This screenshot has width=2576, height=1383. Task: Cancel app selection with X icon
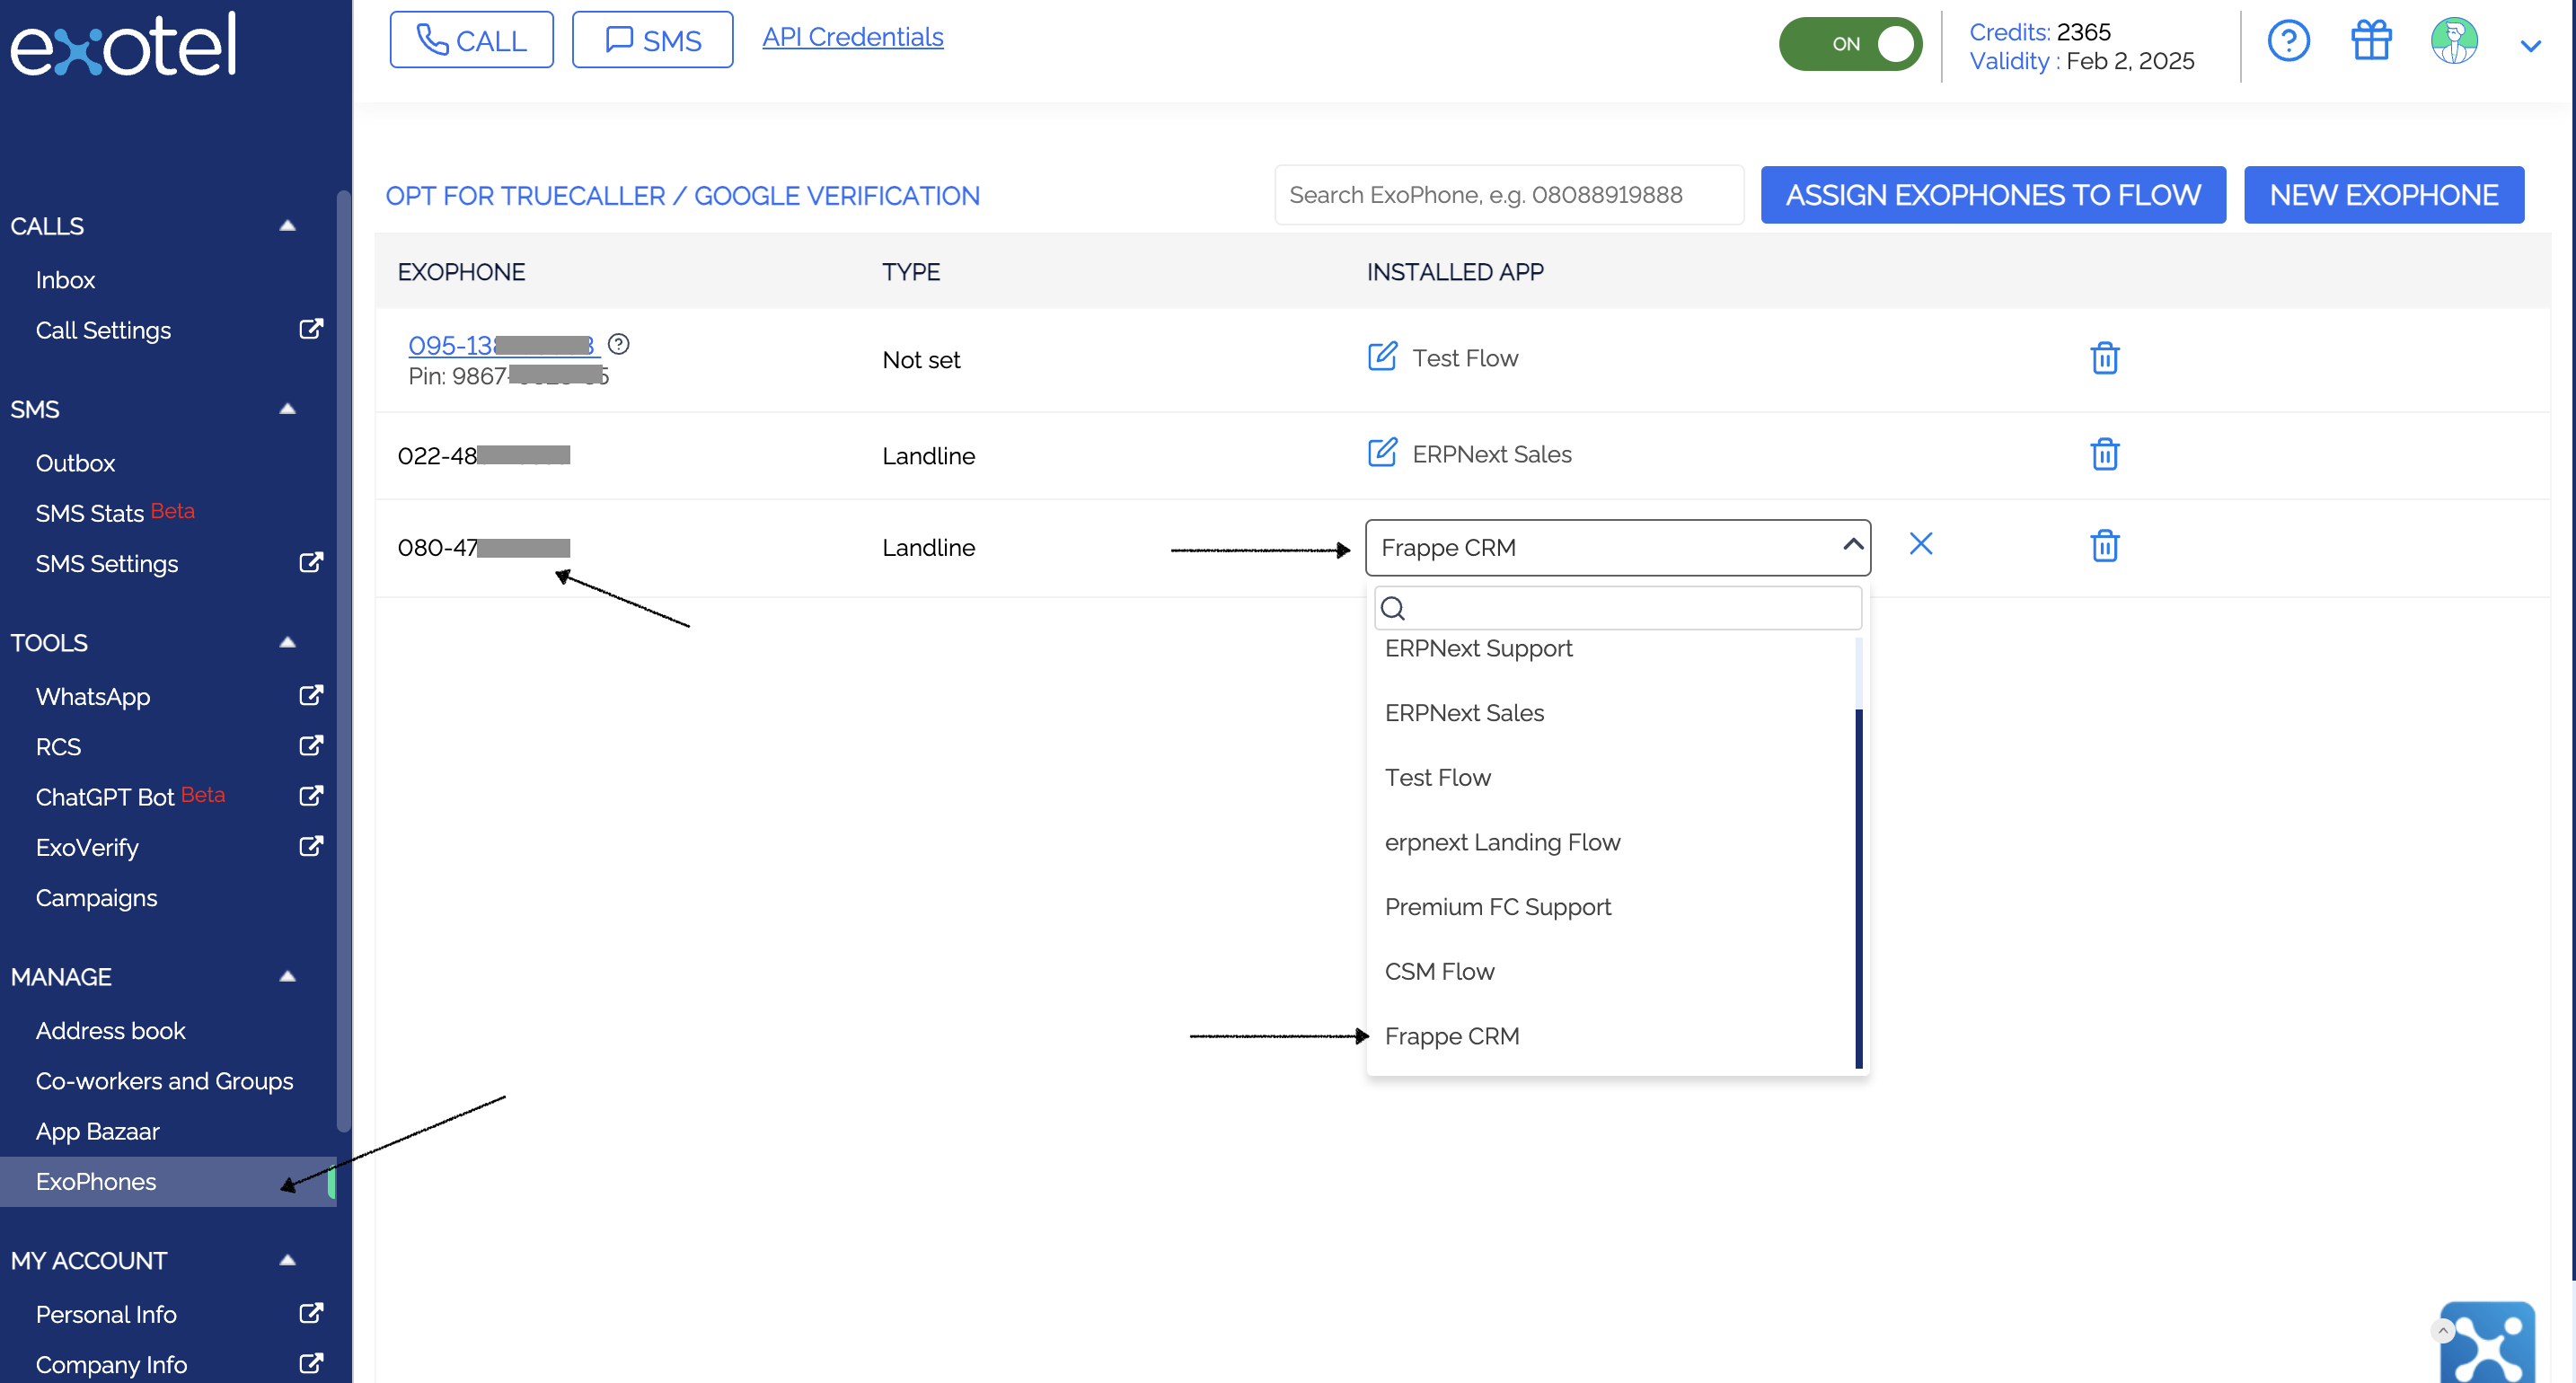(x=1920, y=544)
